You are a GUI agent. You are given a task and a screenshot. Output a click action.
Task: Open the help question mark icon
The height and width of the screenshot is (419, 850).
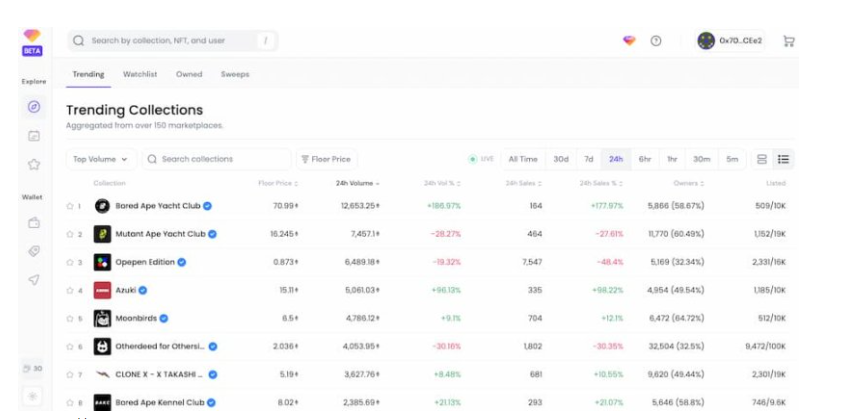click(x=656, y=41)
